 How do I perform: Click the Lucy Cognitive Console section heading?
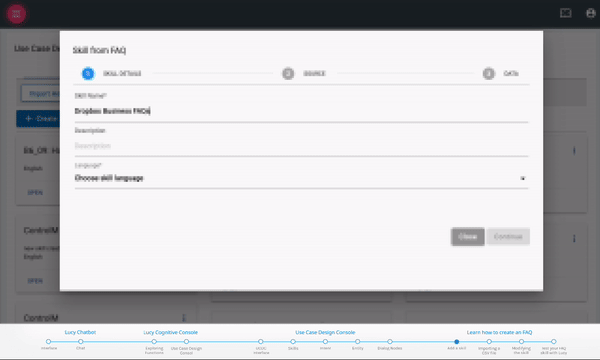[x=170, y=332]
